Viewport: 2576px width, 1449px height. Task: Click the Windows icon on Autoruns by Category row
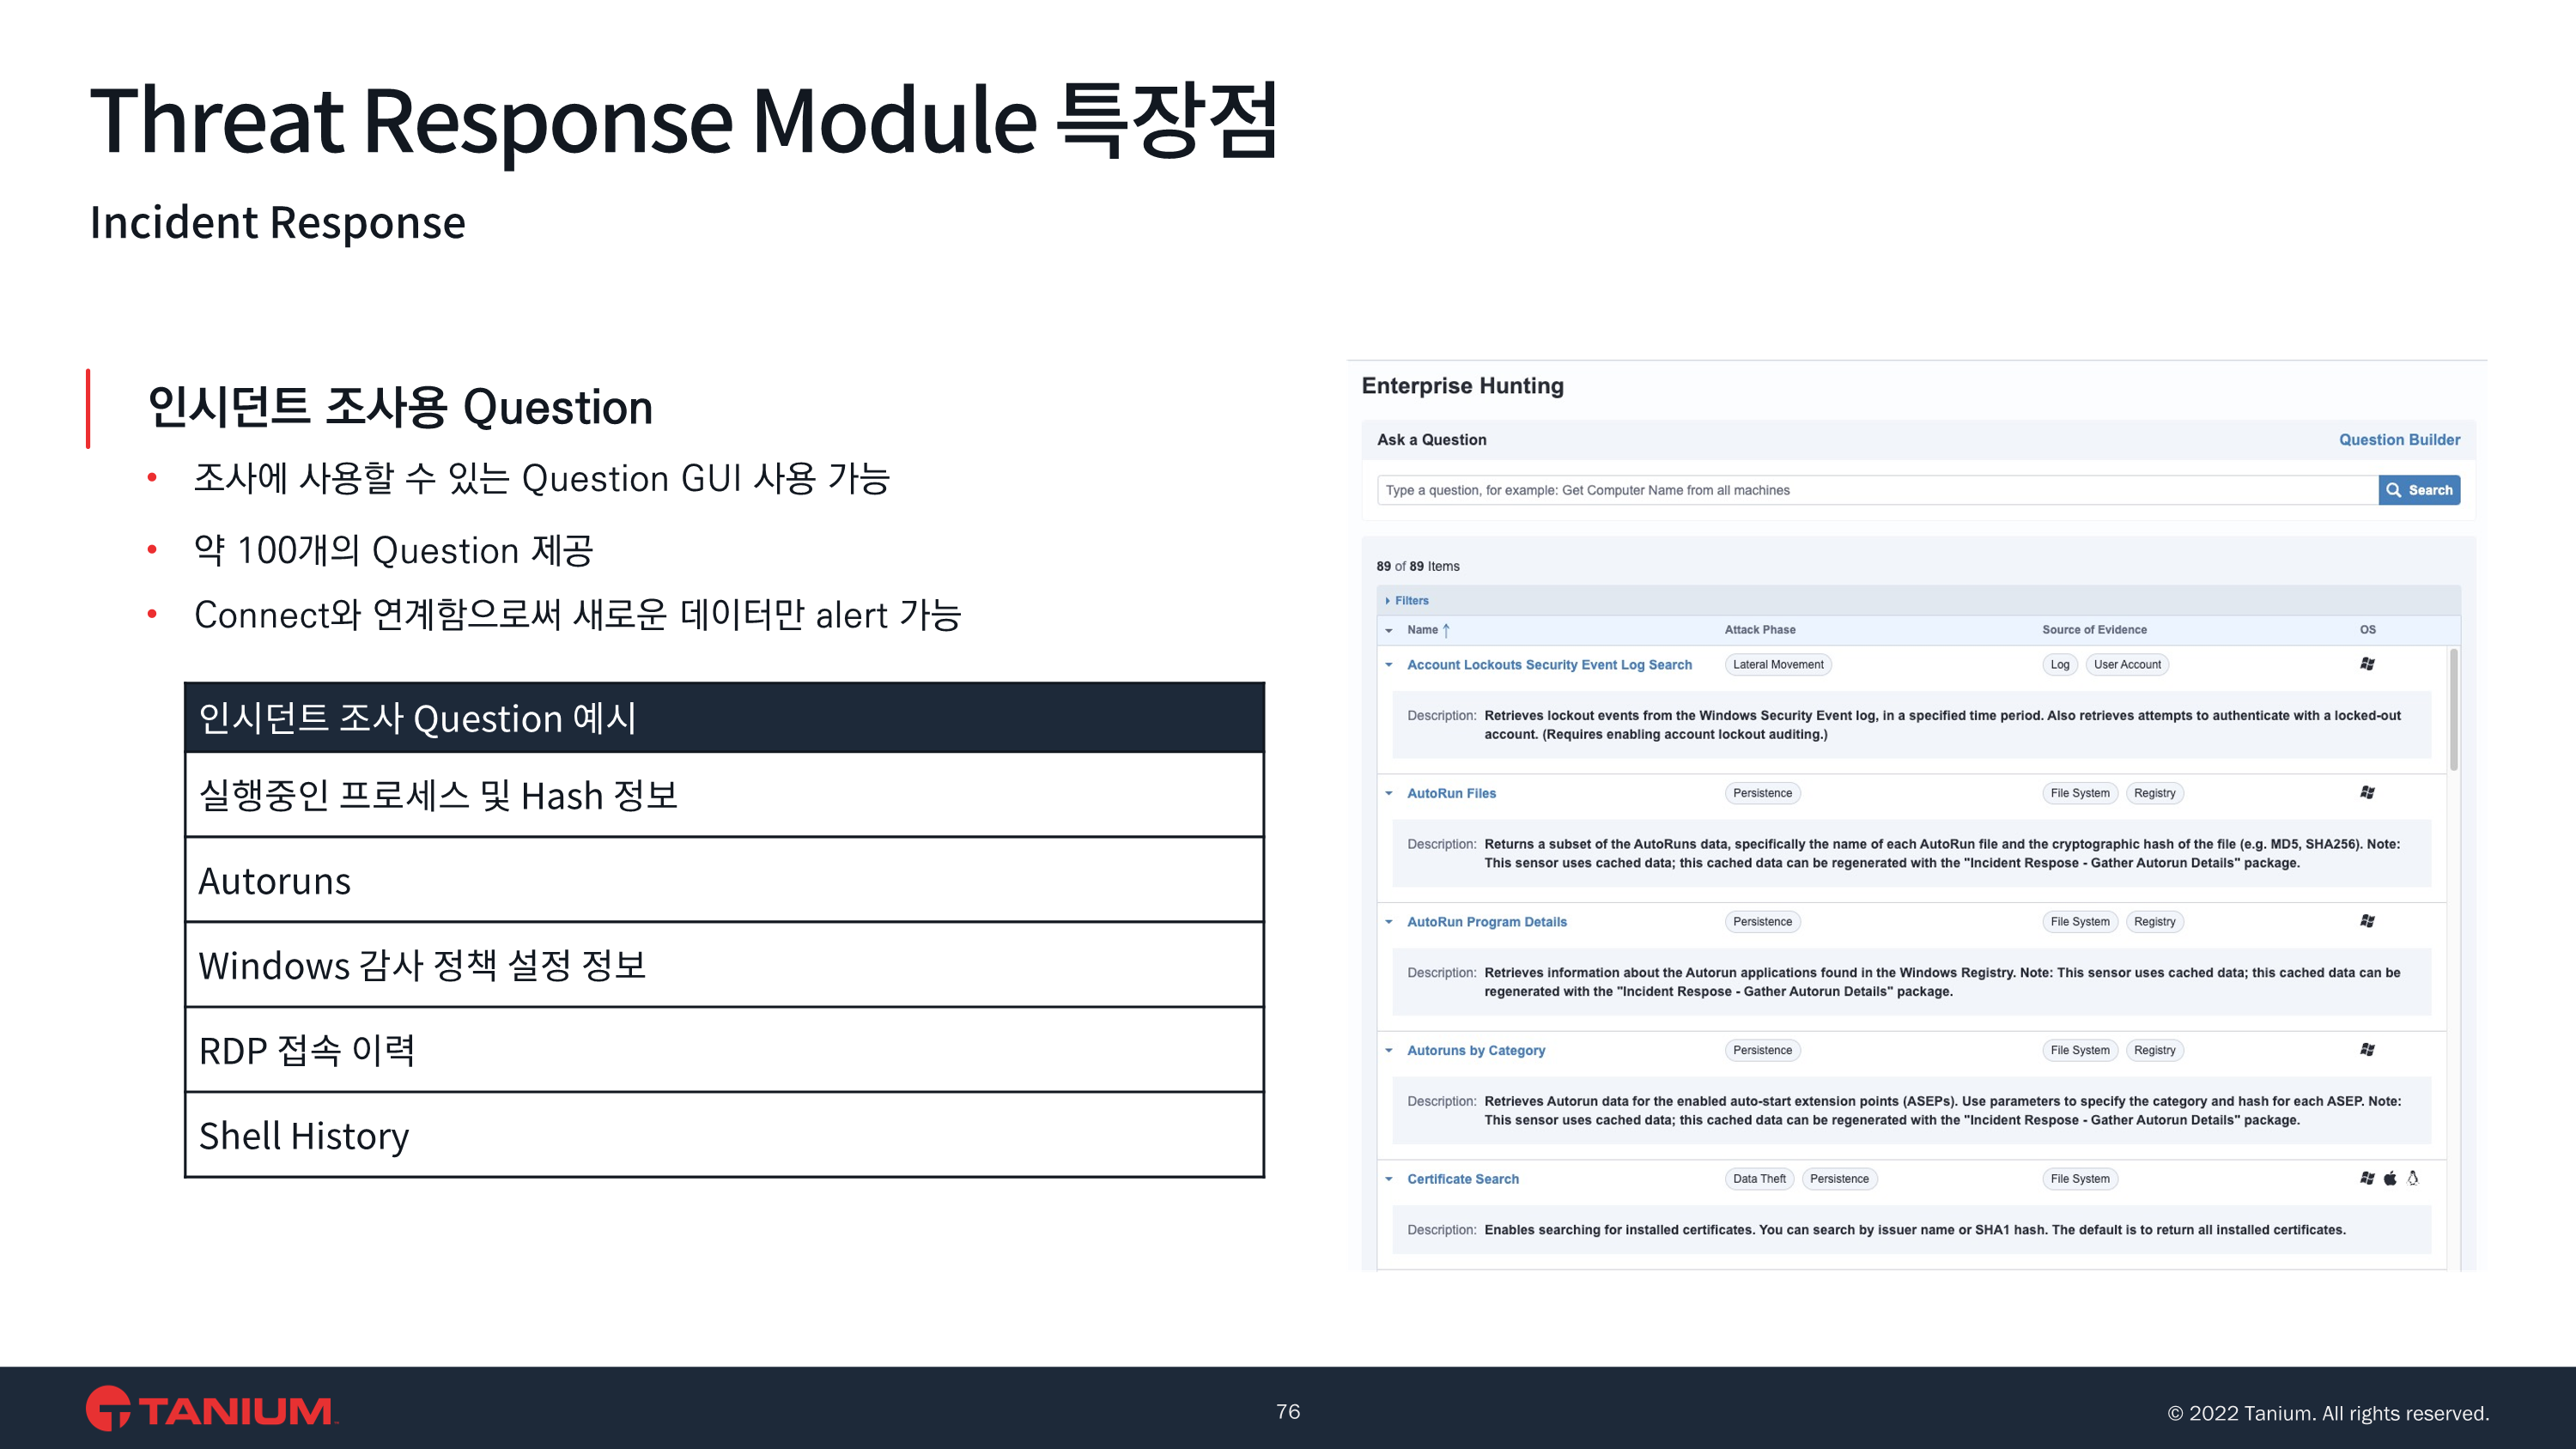tap(2367, 1050)
